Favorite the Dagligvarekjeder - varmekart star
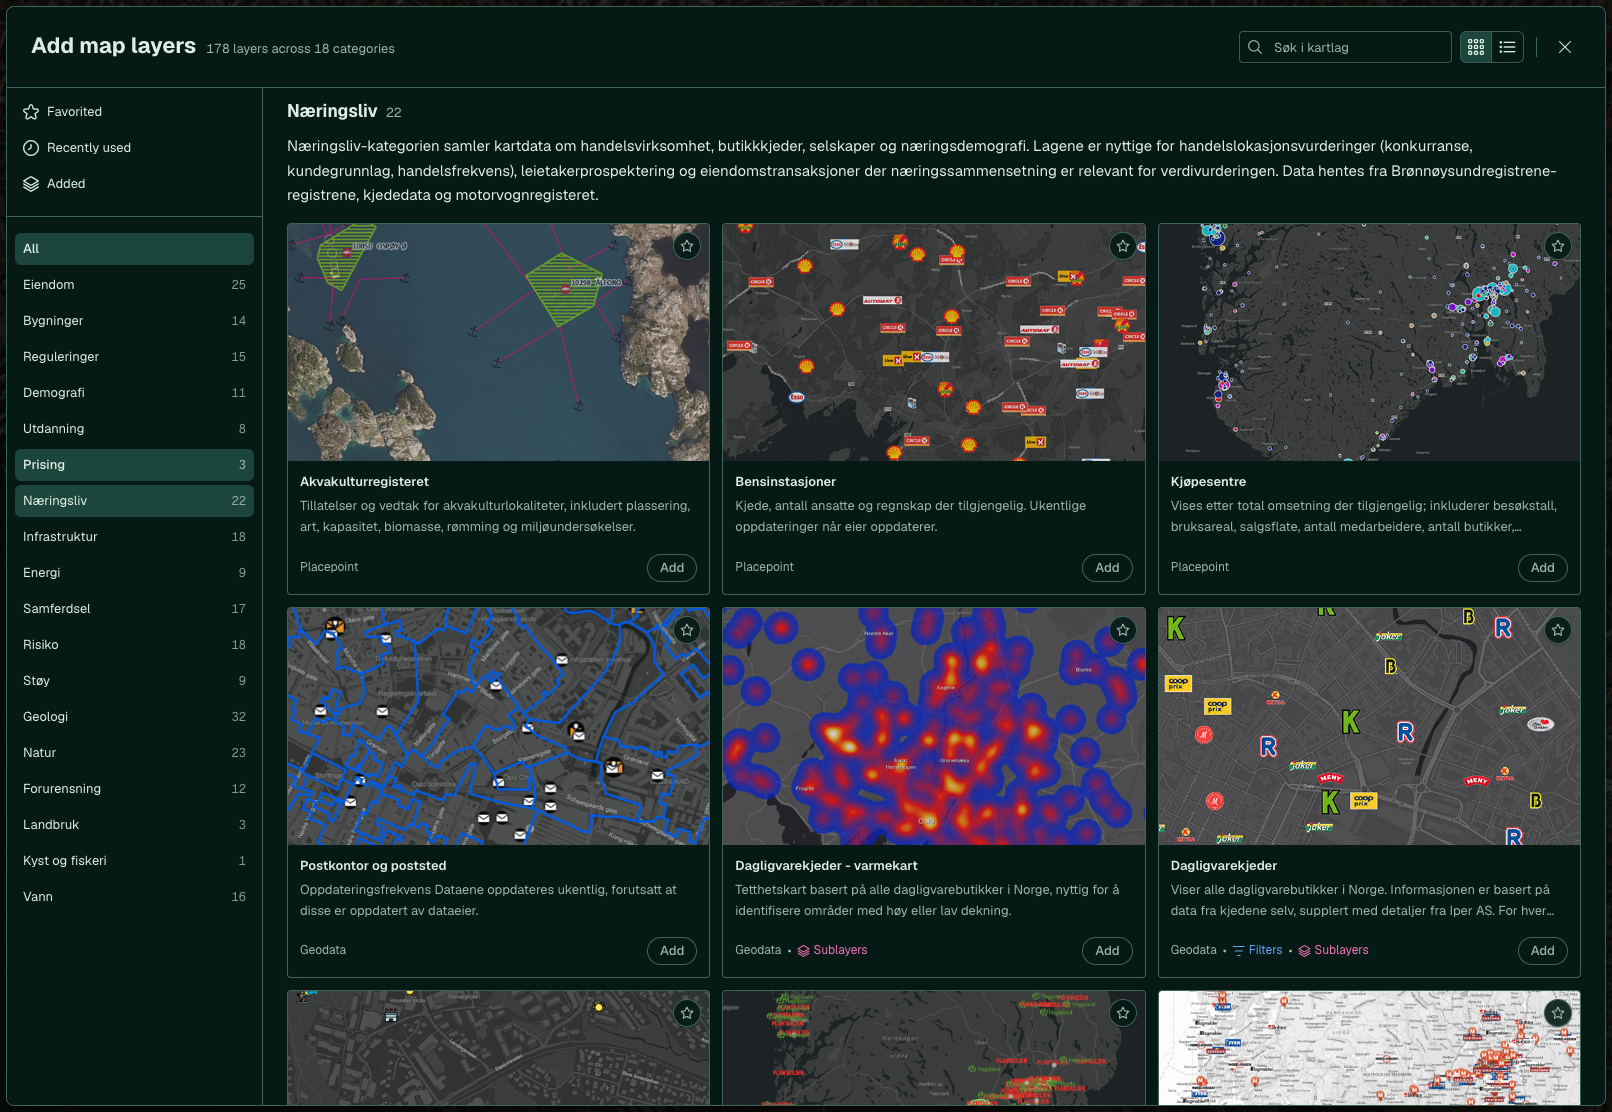The image size is (1612, 1112). point(1123,630)
